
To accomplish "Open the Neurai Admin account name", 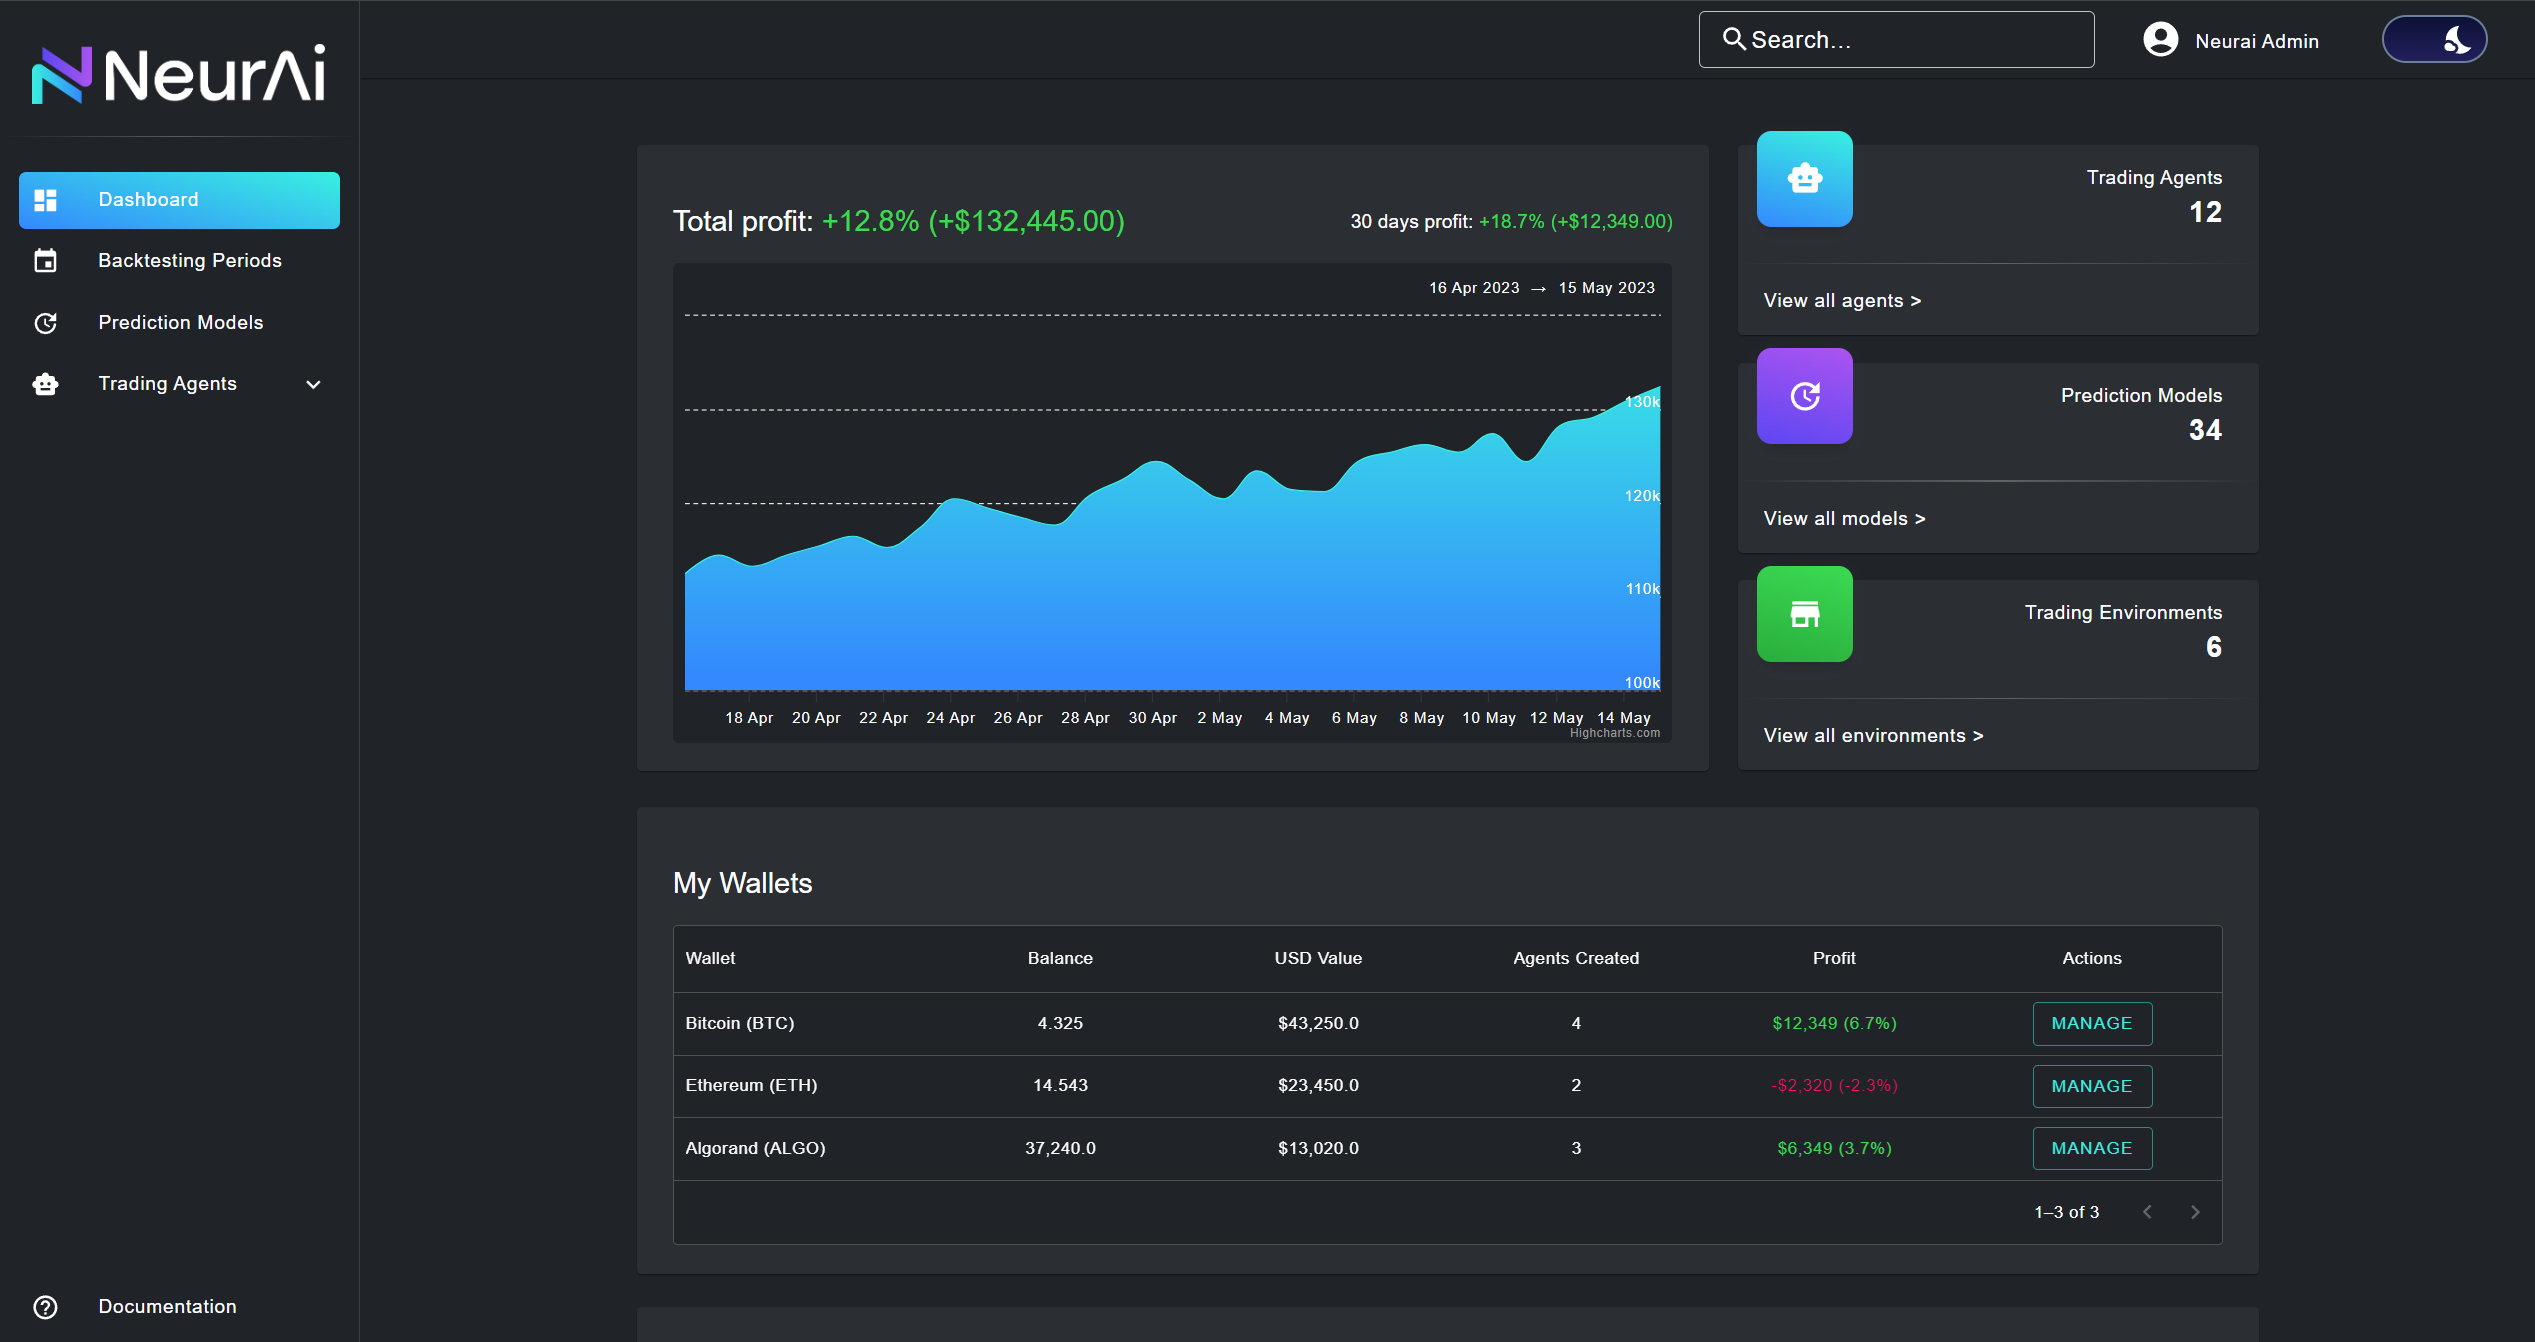I will pos(2257,41).
